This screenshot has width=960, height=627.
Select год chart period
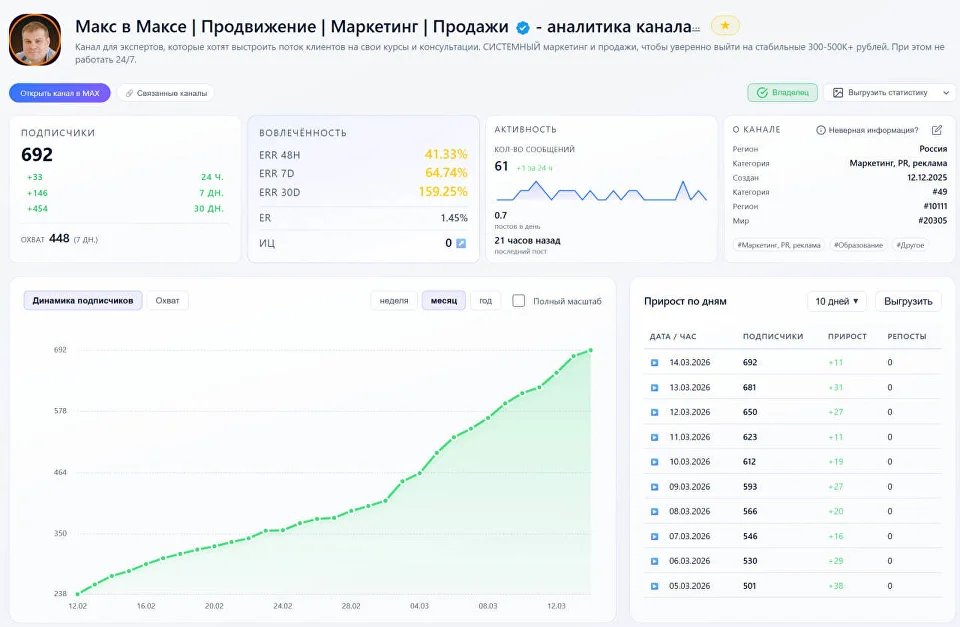[486, 301]
